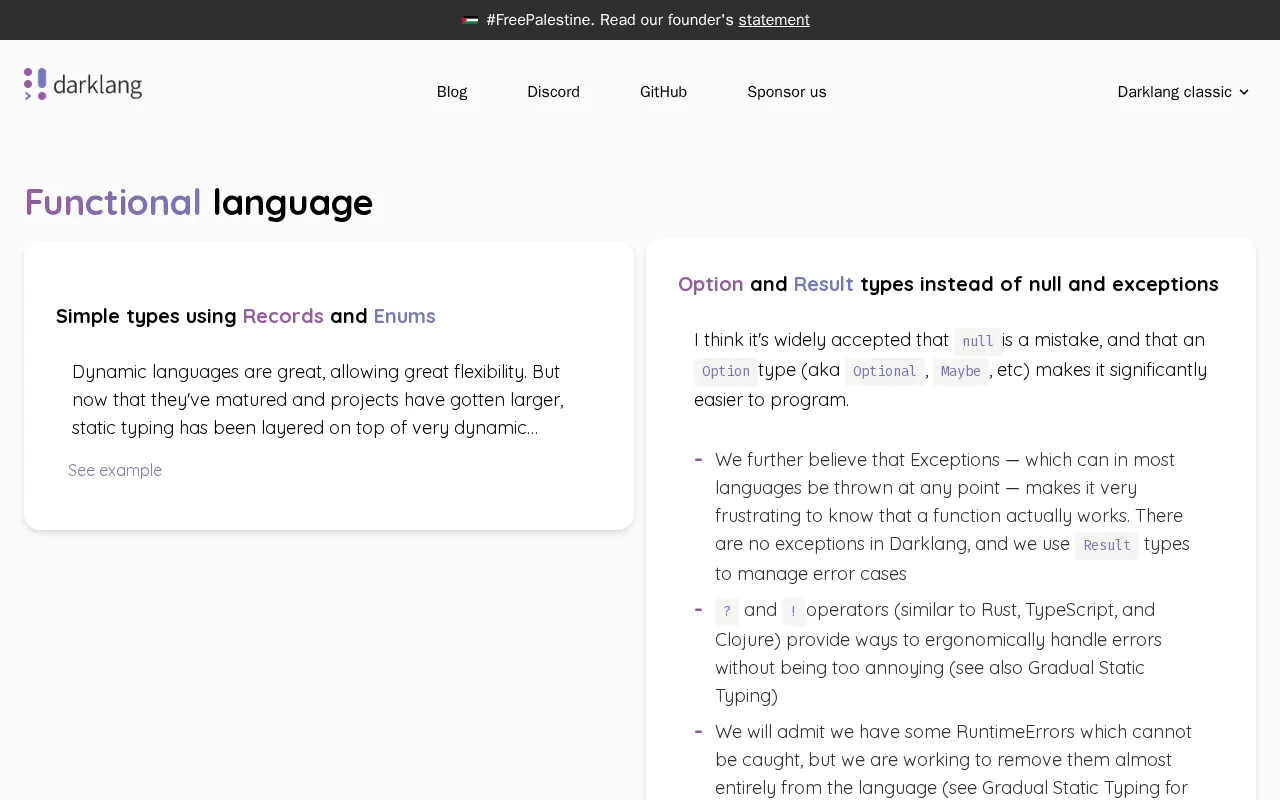Expand the Darklang classic dropdown
Viewport: 1280px width, 800px height.
tap(1183, 92)
